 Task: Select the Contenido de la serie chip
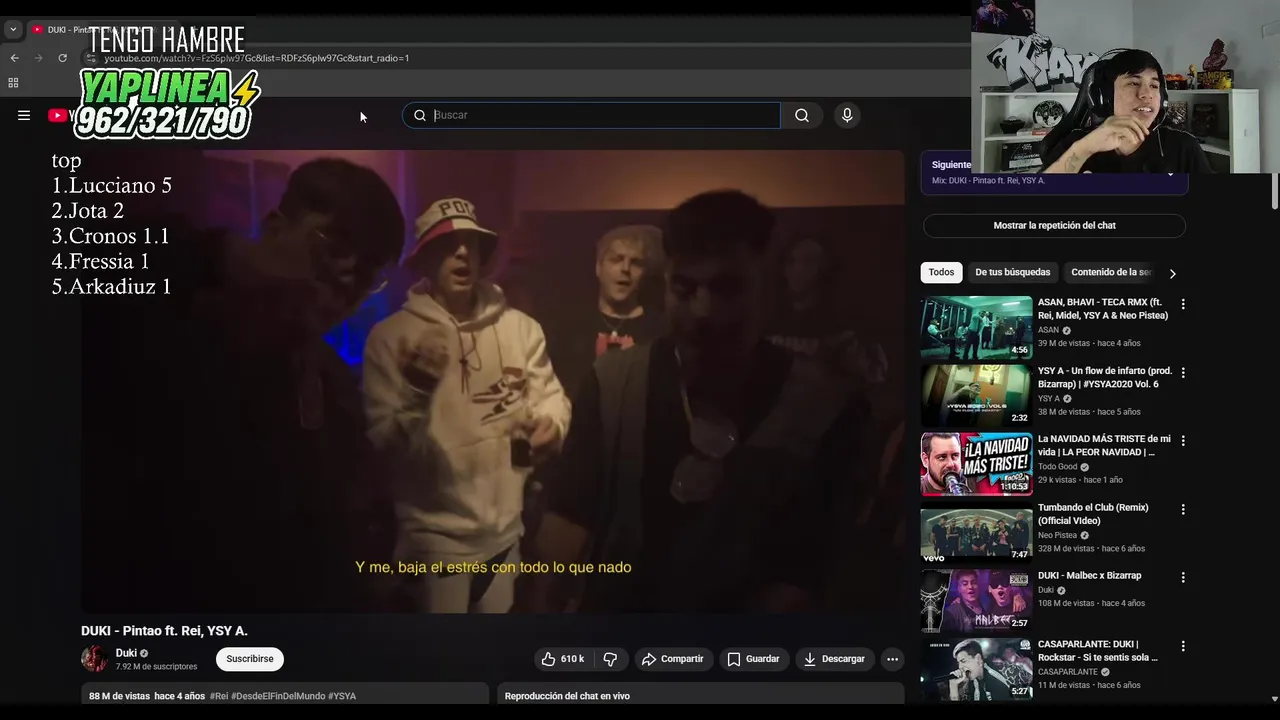point(1110,272)
